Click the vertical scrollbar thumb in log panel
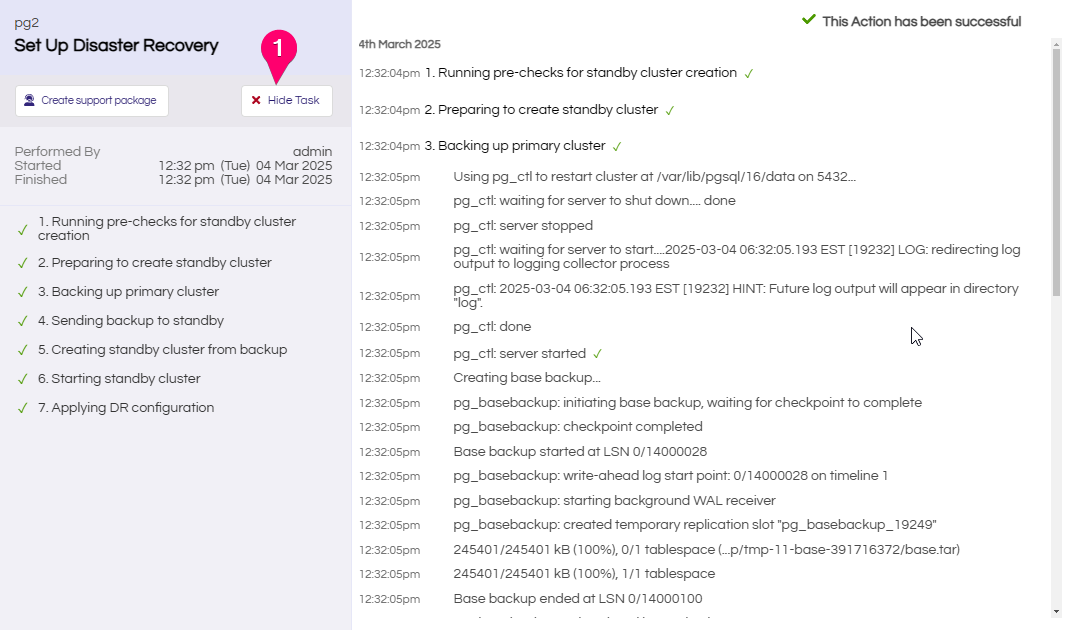 click(x=1056, y=170)
